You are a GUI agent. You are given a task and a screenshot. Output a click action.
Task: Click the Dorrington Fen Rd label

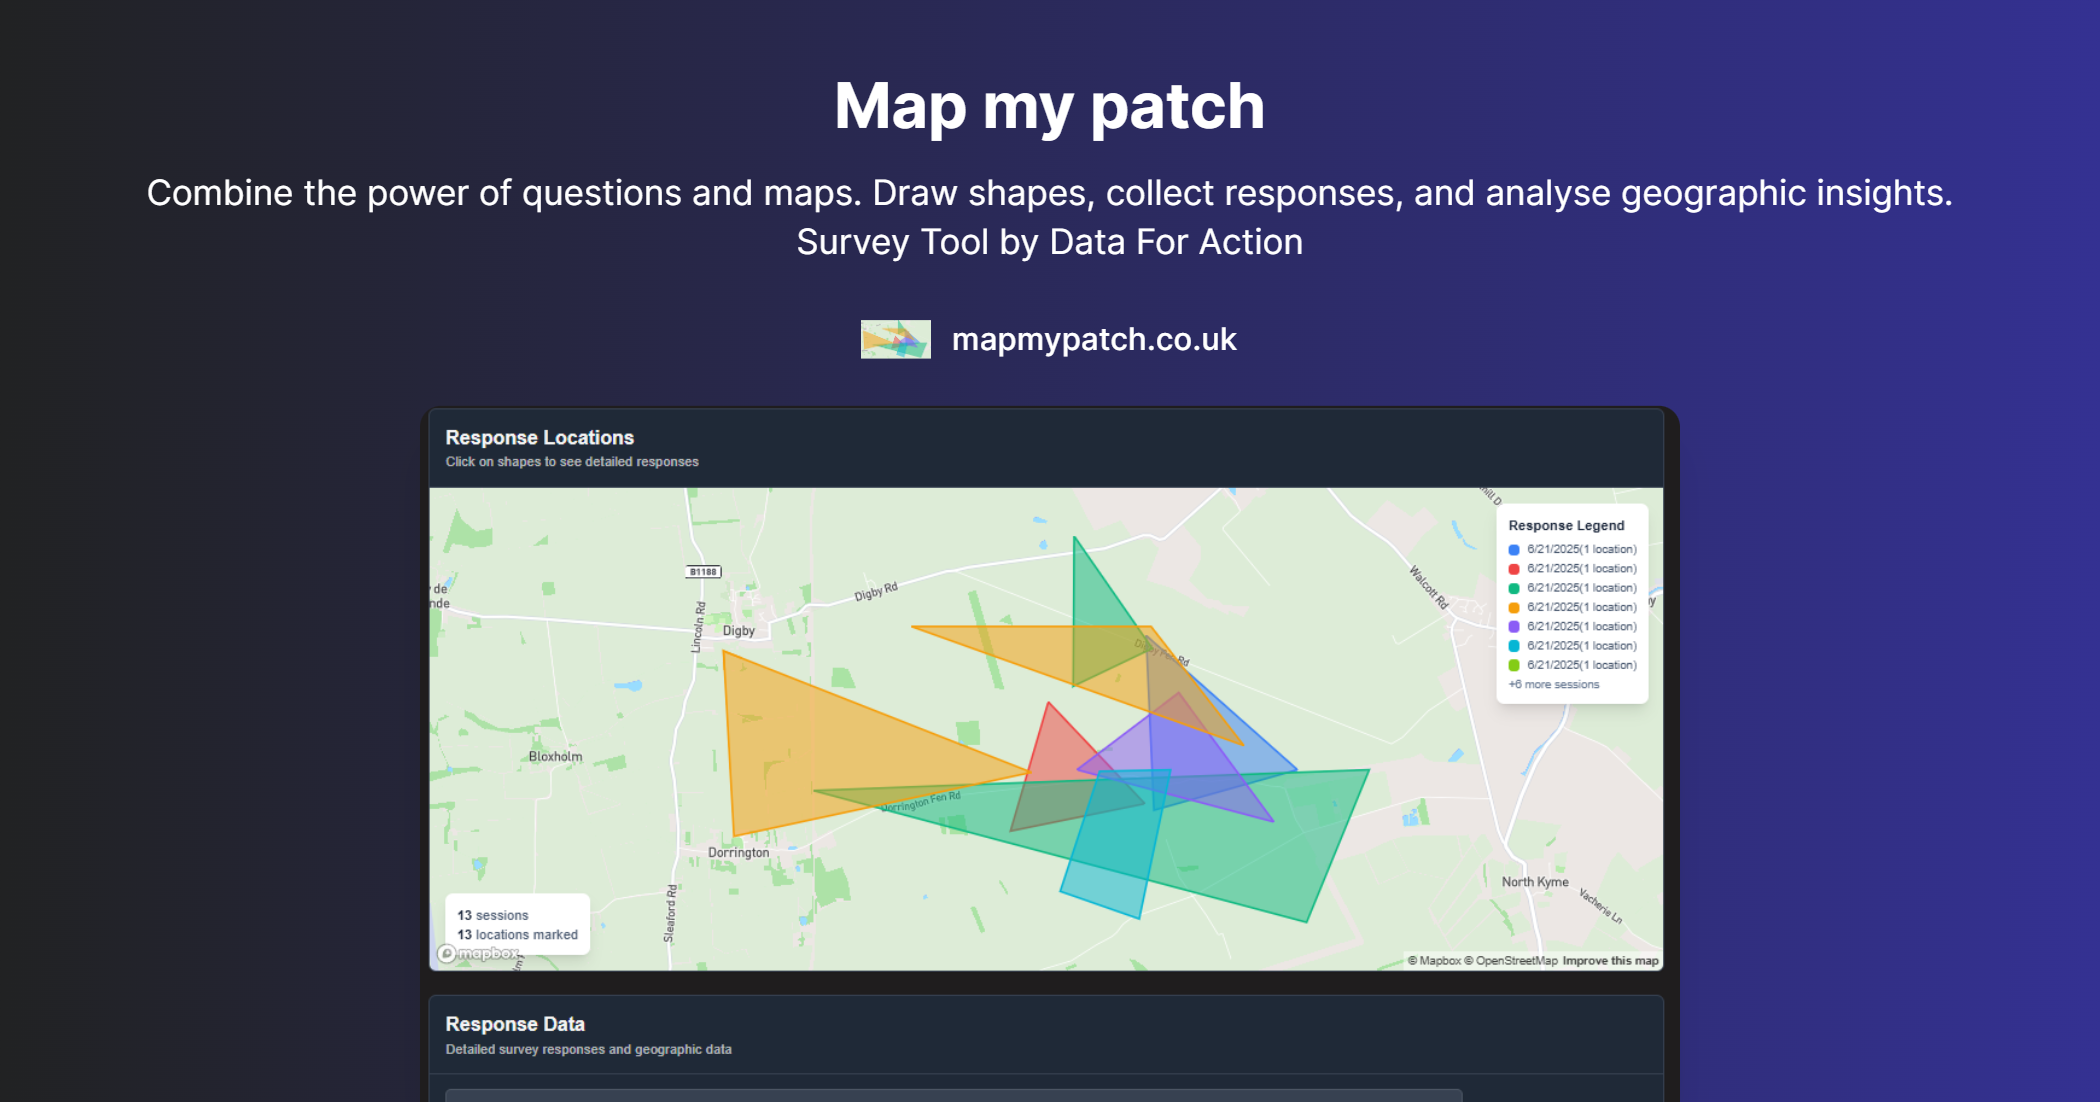(920, 802)
